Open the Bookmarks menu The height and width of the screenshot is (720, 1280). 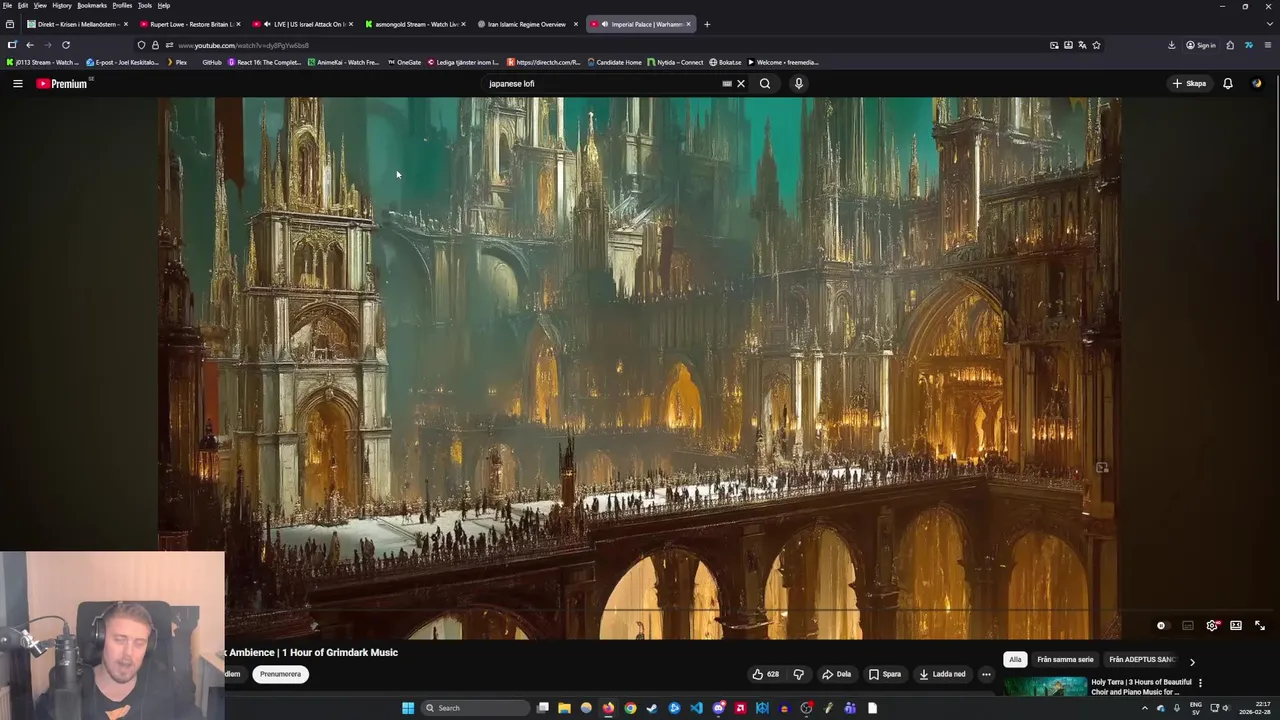[92, 5]
